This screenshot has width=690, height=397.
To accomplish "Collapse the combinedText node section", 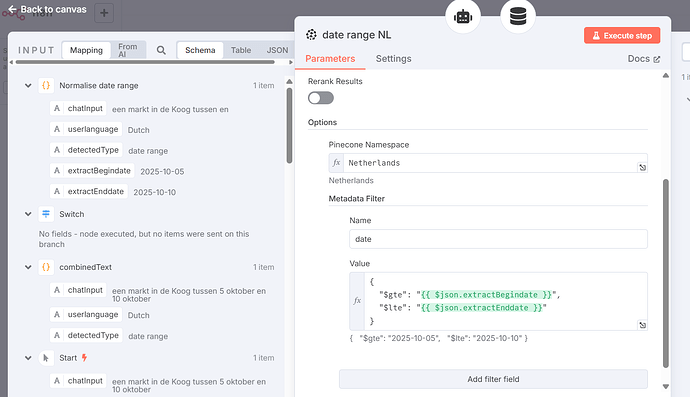I will 28,267.
